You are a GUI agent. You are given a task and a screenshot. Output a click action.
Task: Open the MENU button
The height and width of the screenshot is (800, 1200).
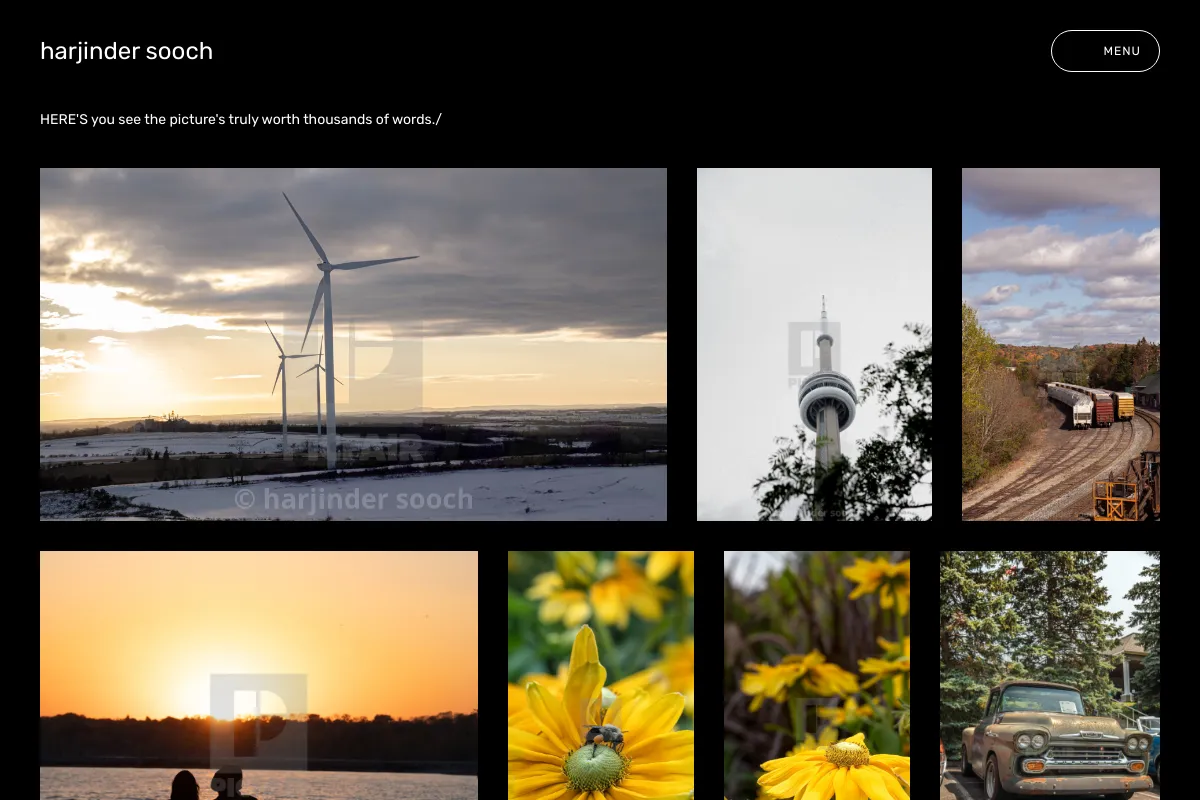[x=1105, y=51]
